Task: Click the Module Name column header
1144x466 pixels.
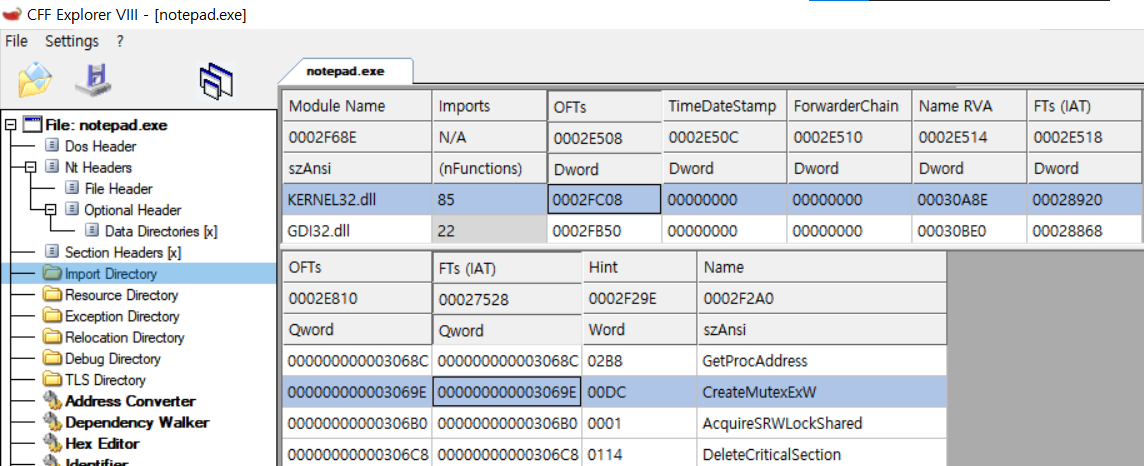Action: tap(357, 106)
